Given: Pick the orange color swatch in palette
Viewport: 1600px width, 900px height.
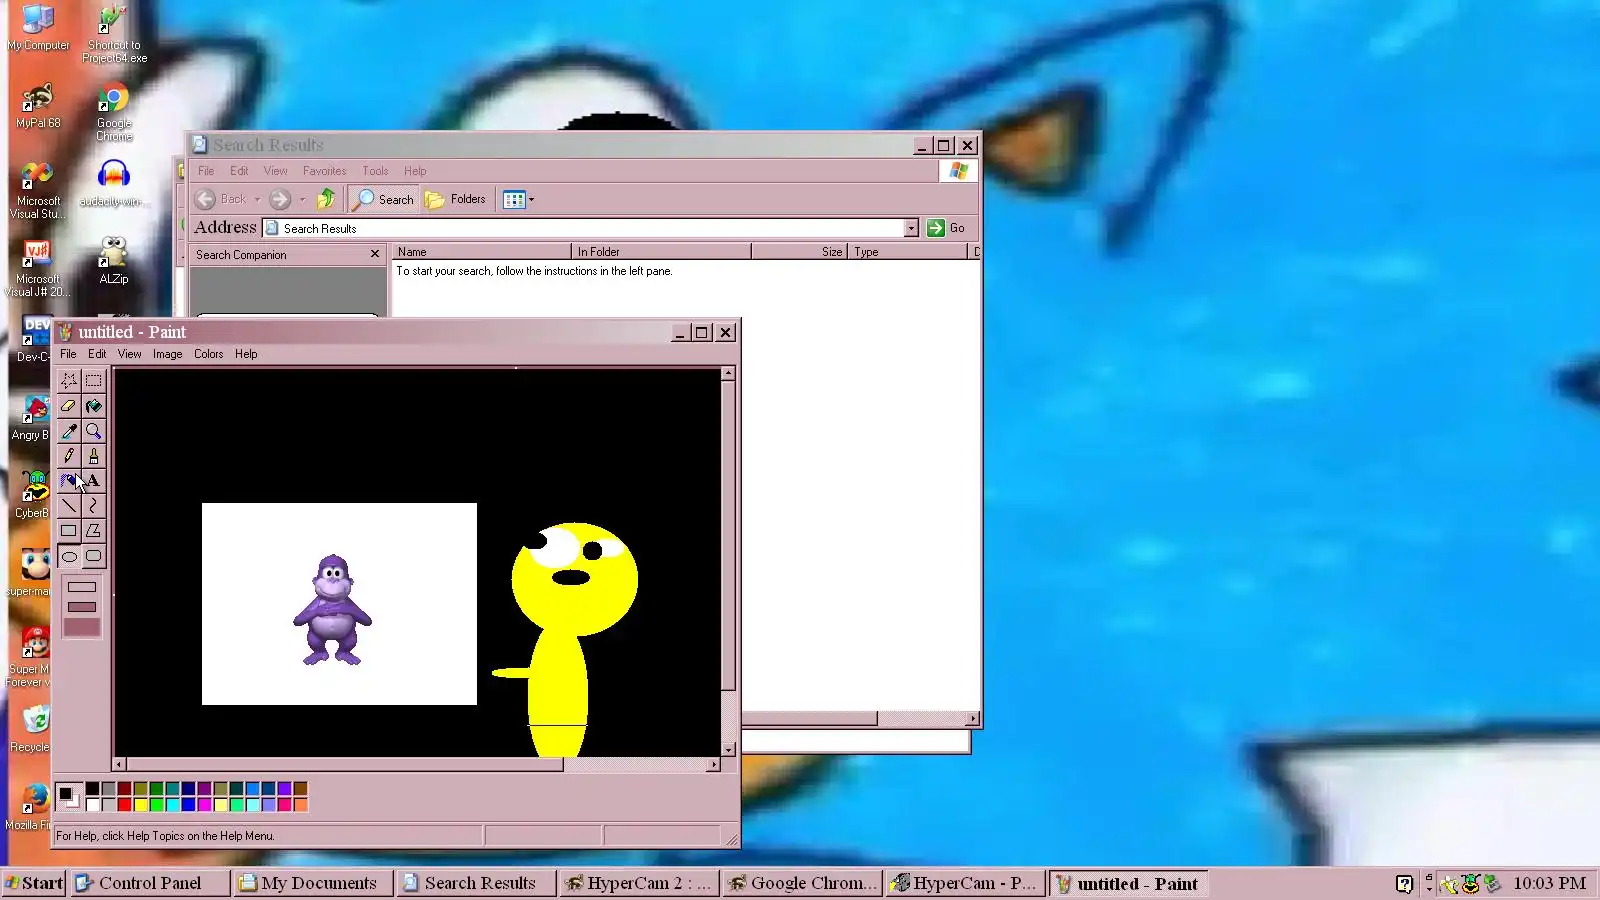Looking at the screenshot, I should pyautogui.click(x=301, y=805).
